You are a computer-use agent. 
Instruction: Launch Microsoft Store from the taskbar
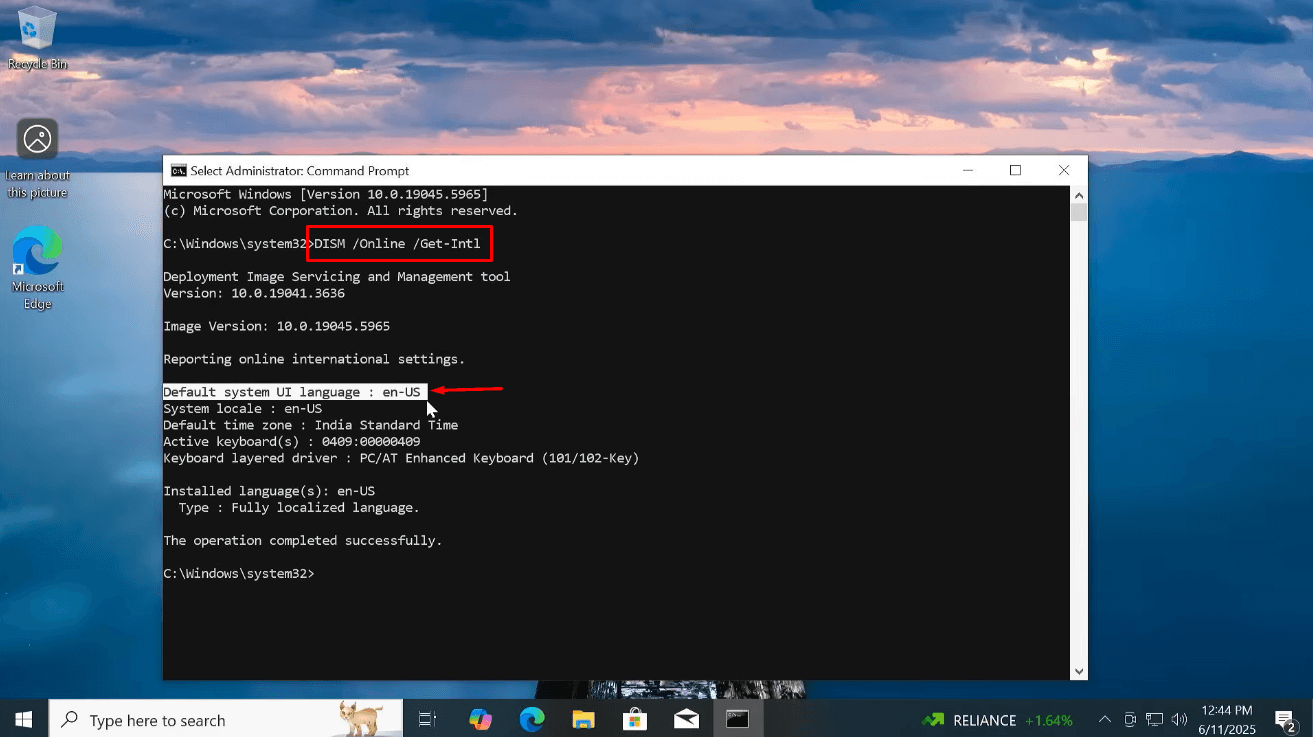(x=635, y=719)
